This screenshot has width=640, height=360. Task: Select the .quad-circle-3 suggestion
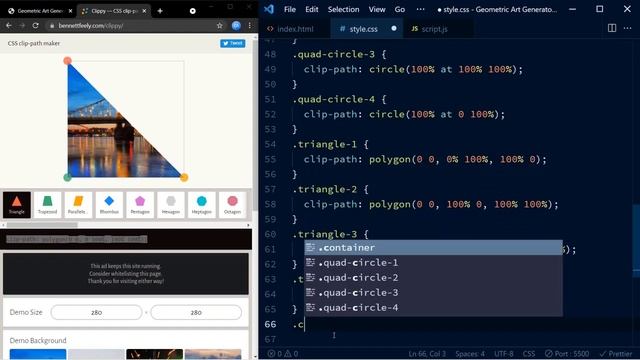pos(433,293)
